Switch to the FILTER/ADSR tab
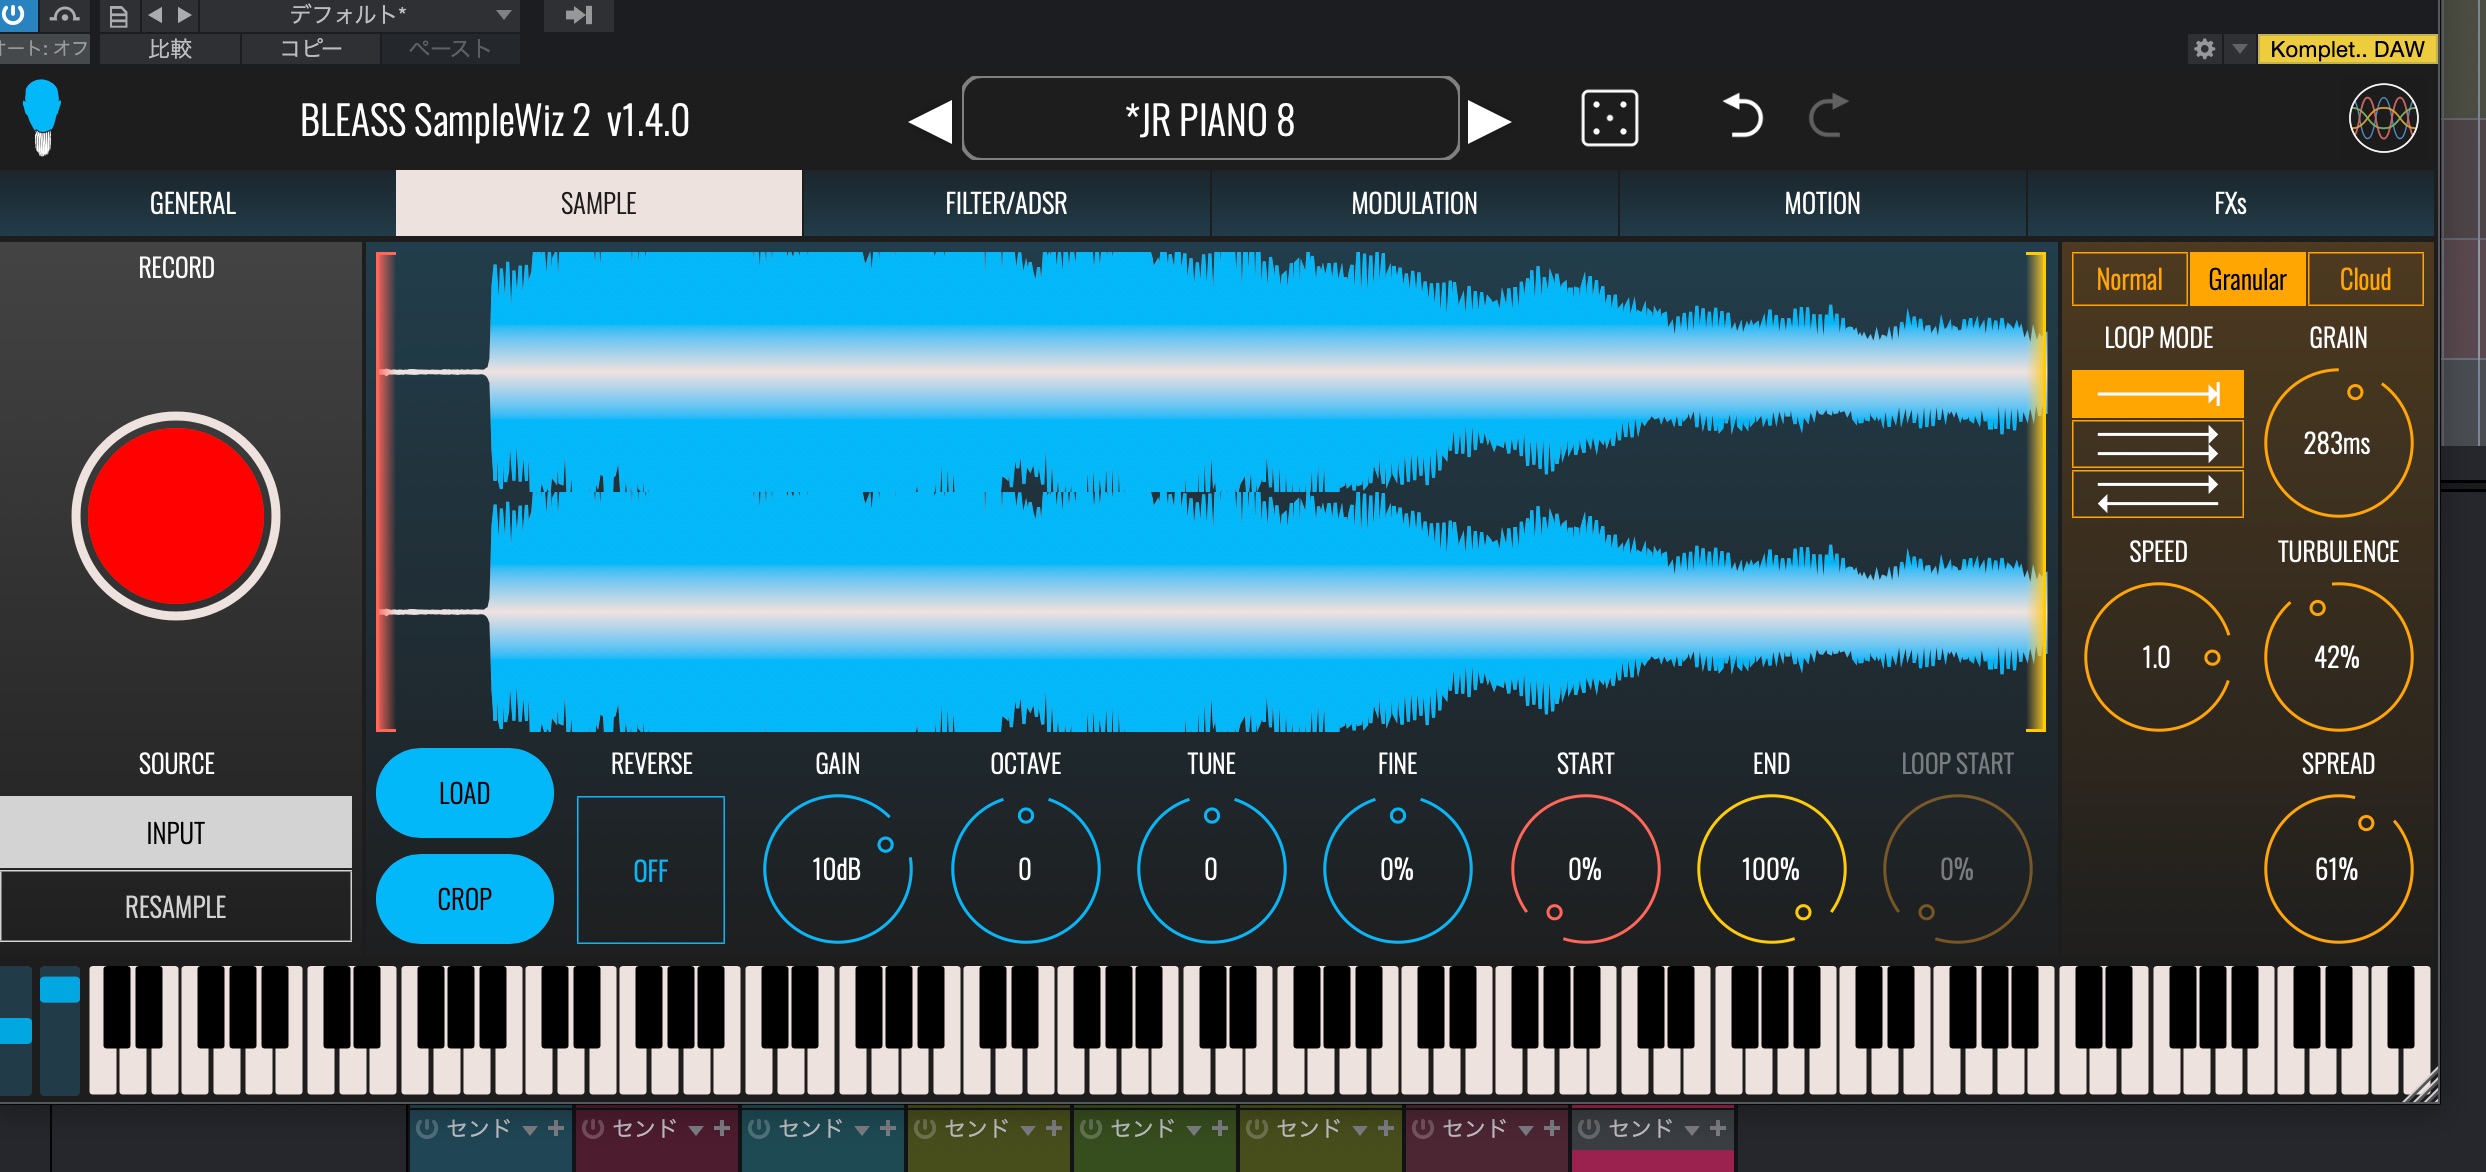Viewport: 2486px width, 1172px height. coord(1006,203)
